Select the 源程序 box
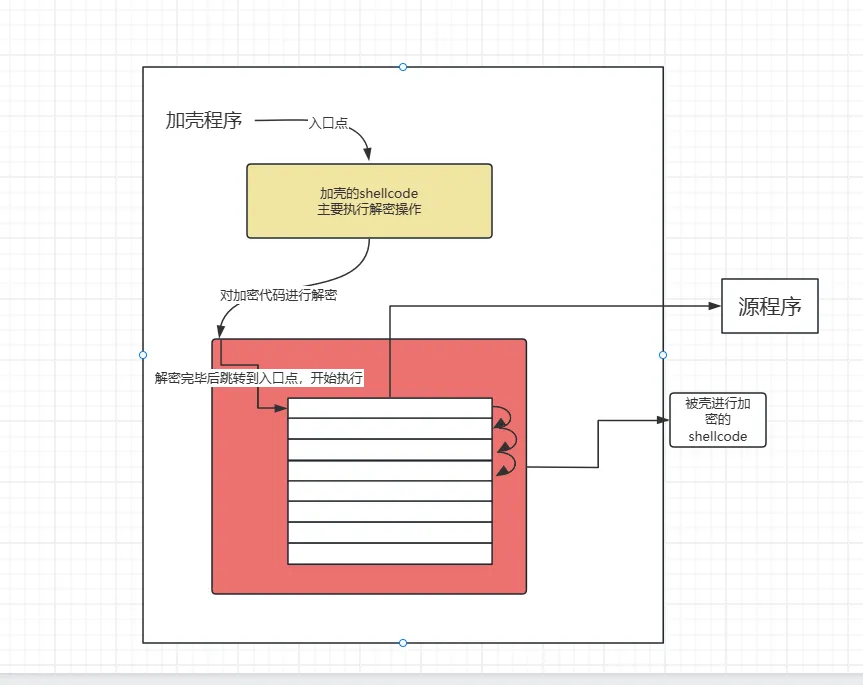Viewport: 863px width, 685px height. click(770, 306)
